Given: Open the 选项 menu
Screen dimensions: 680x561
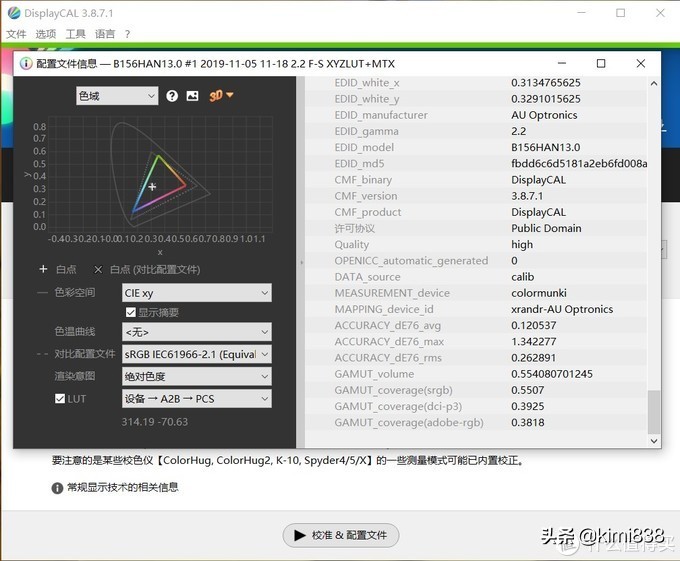Looking at the screenshot, I should pyautogui.click(x=46, y=34).
